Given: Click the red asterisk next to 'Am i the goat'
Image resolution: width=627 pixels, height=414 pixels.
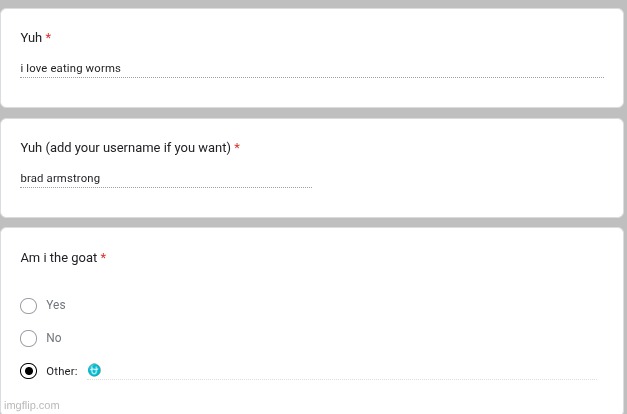Looking at the screenshot, I should click(103, 258).
